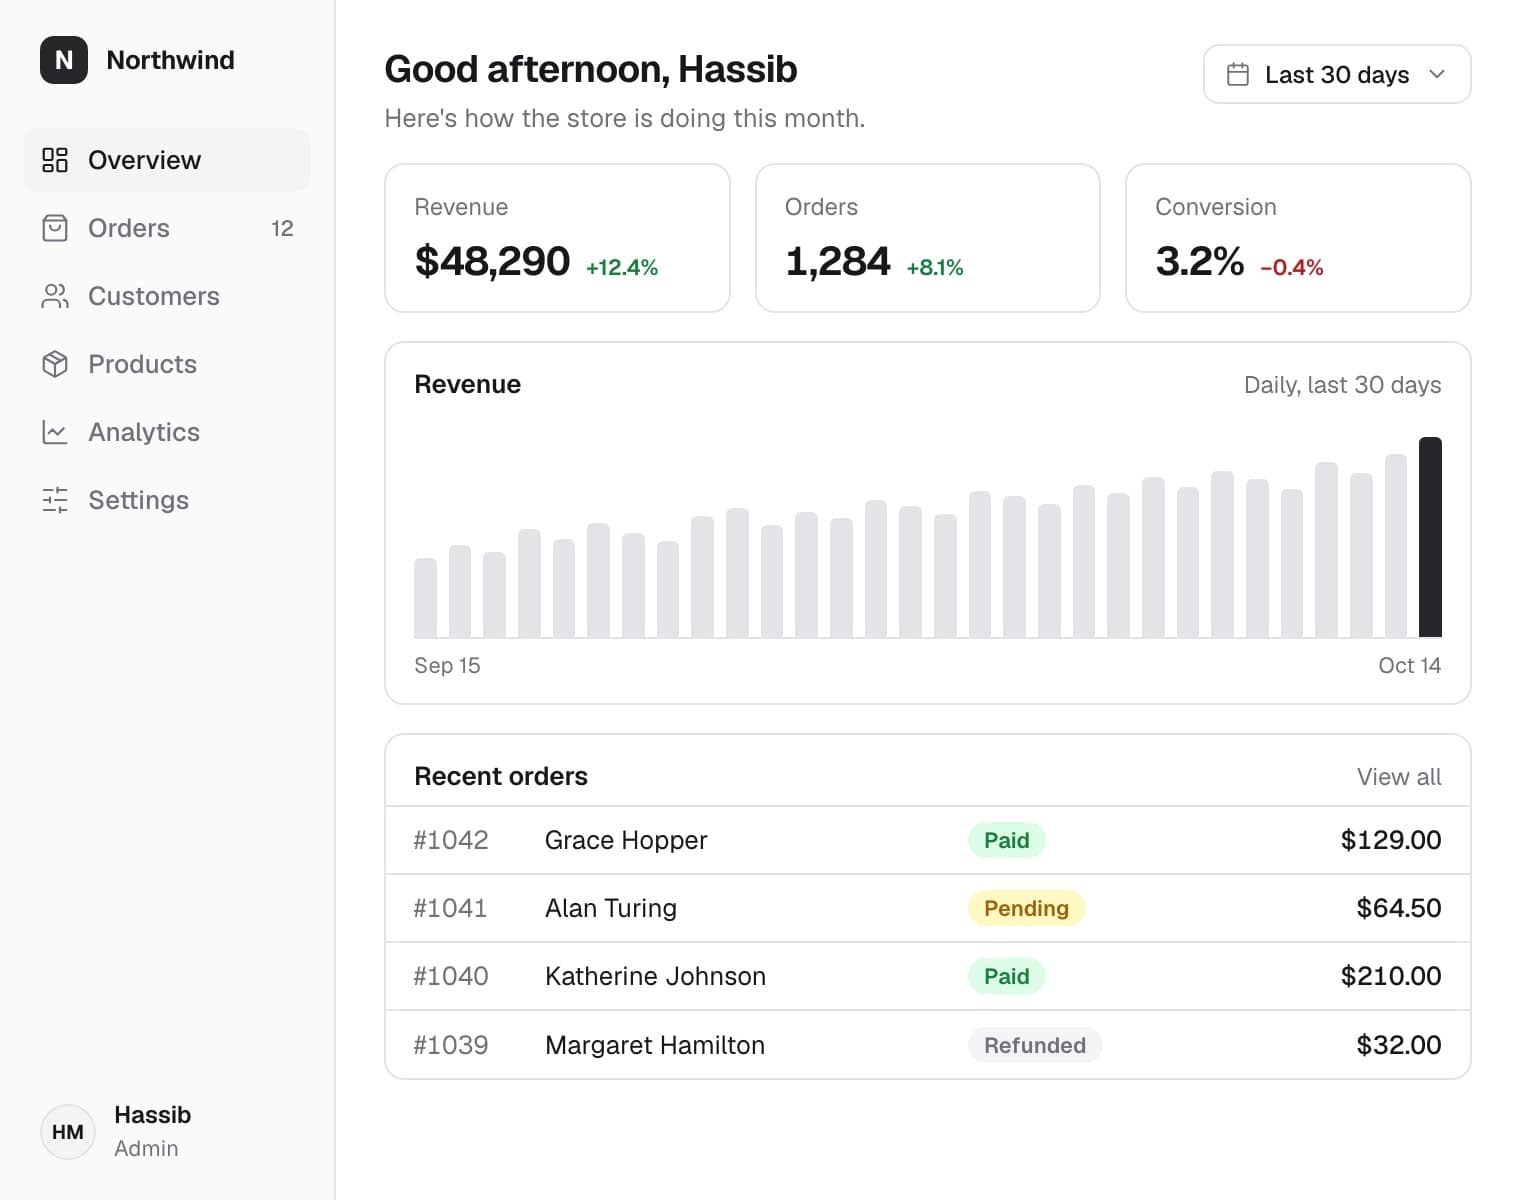Open the Customers page in sidebar

tap(167, 296)
